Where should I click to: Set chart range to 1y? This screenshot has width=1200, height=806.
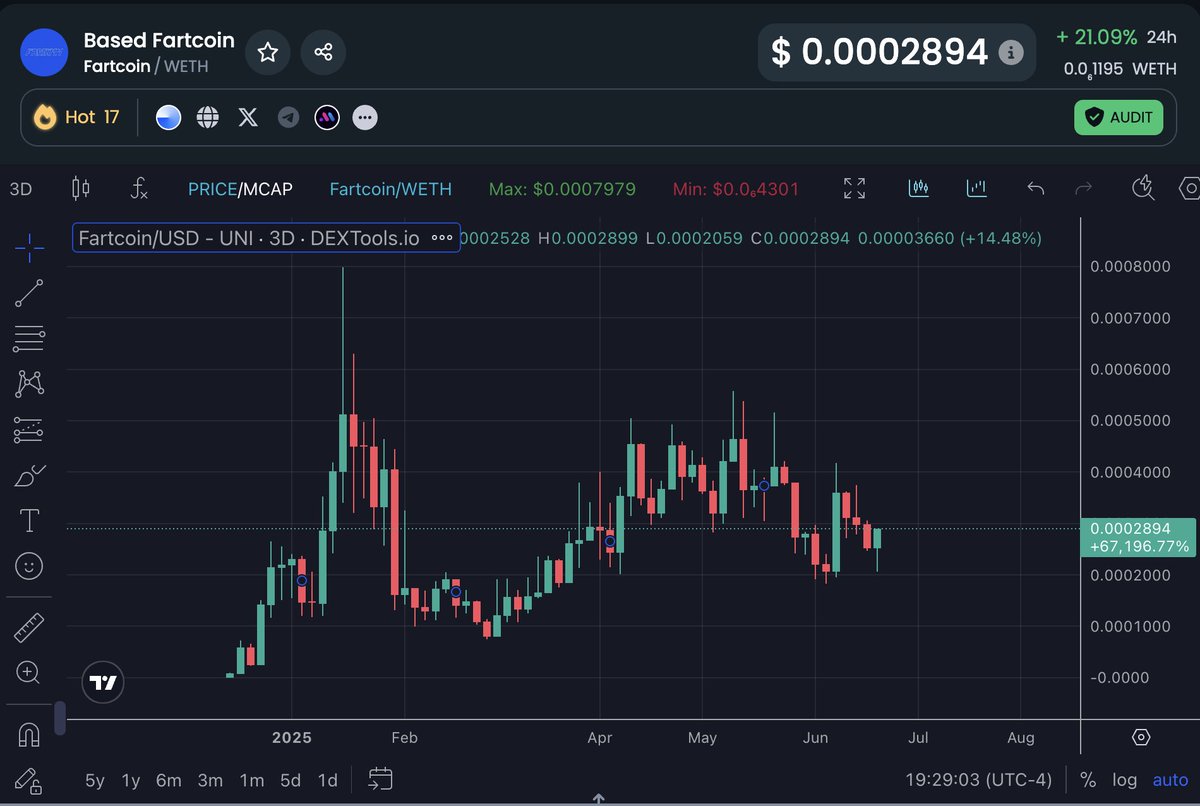tap(131, 780)
